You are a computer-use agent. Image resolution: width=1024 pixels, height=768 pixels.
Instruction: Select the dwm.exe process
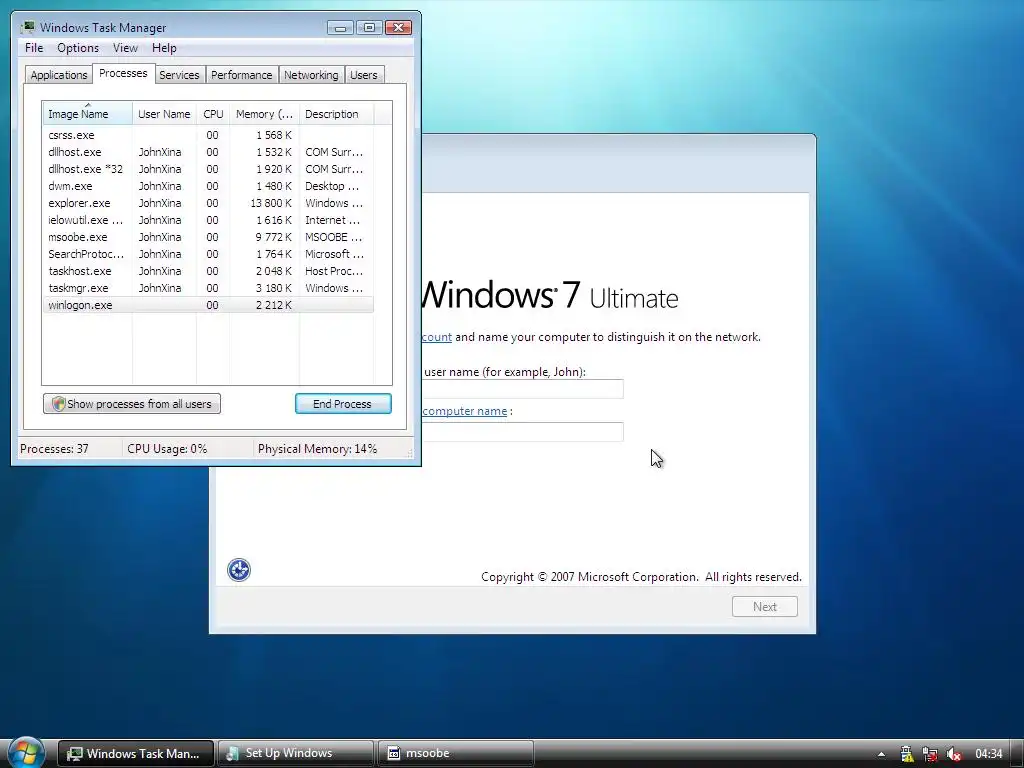(208, 186)
